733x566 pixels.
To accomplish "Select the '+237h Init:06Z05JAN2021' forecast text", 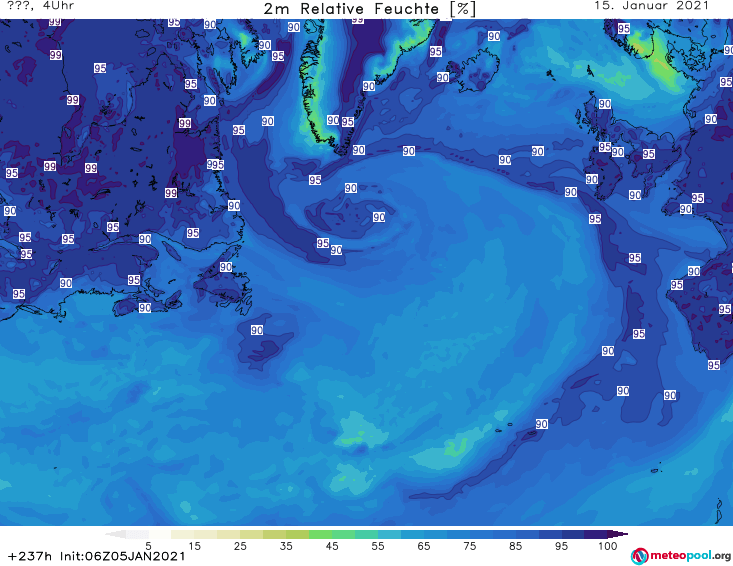I will tap(97, 556).
